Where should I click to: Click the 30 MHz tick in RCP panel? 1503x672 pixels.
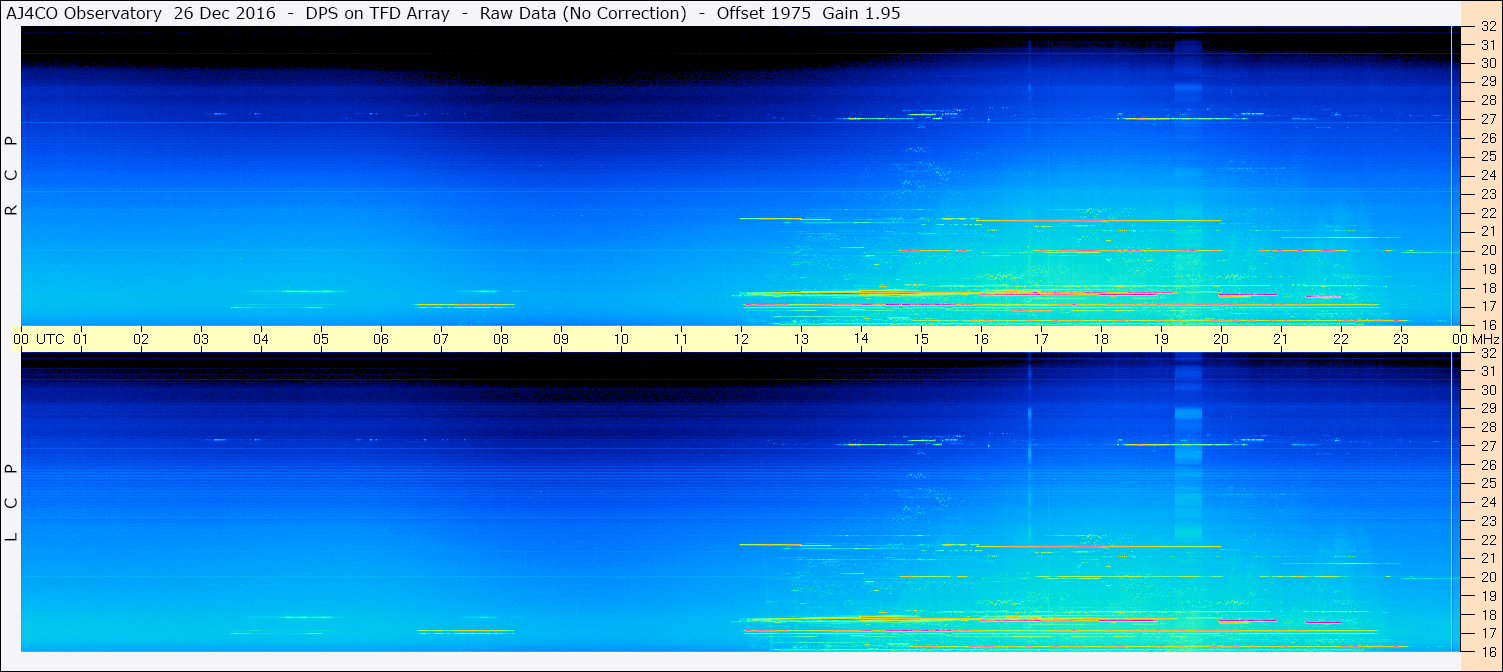[1487, 63]
